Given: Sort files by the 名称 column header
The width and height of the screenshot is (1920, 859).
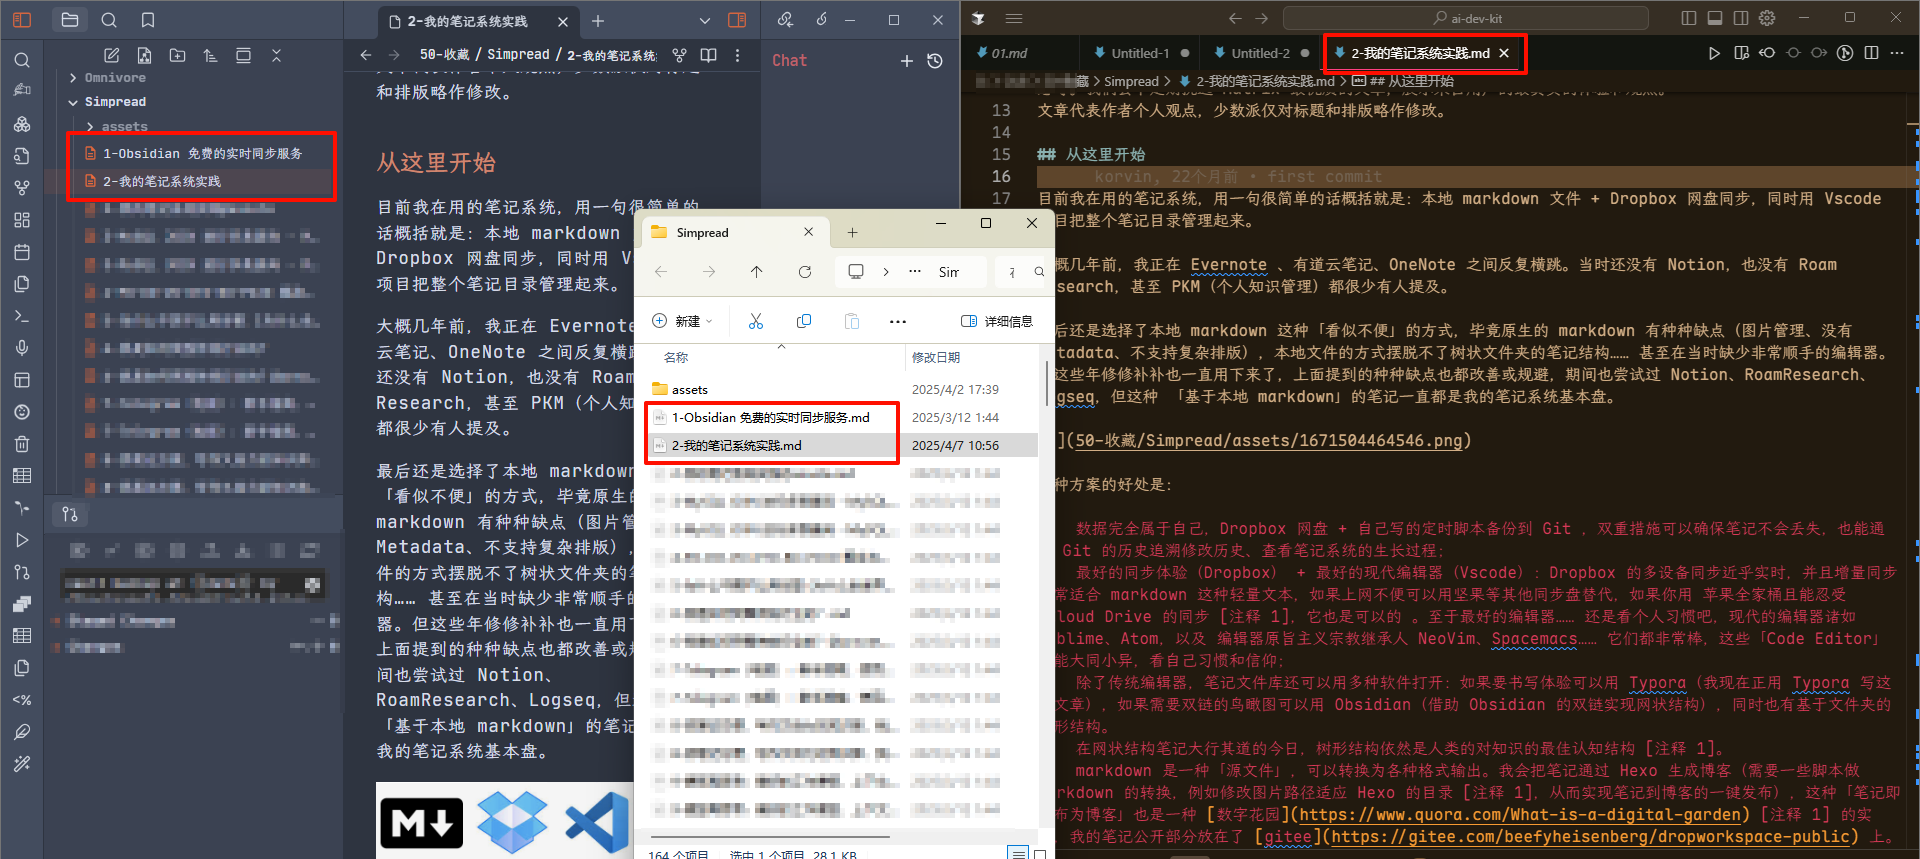Looking at the screenshot, I should point(676,357).
